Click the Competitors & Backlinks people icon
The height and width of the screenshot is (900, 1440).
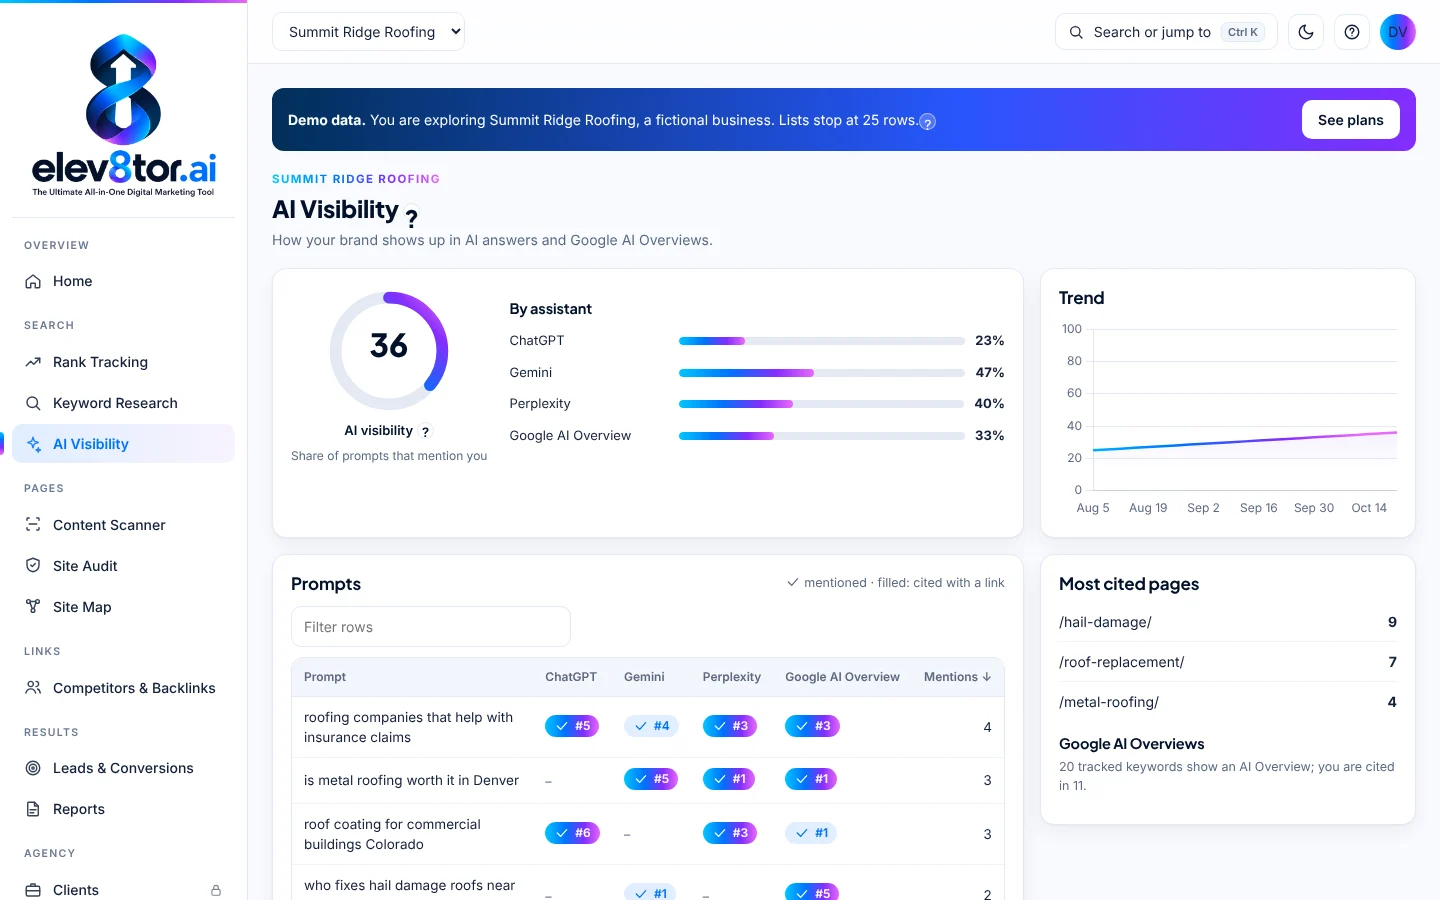click(x=33, y=688)
